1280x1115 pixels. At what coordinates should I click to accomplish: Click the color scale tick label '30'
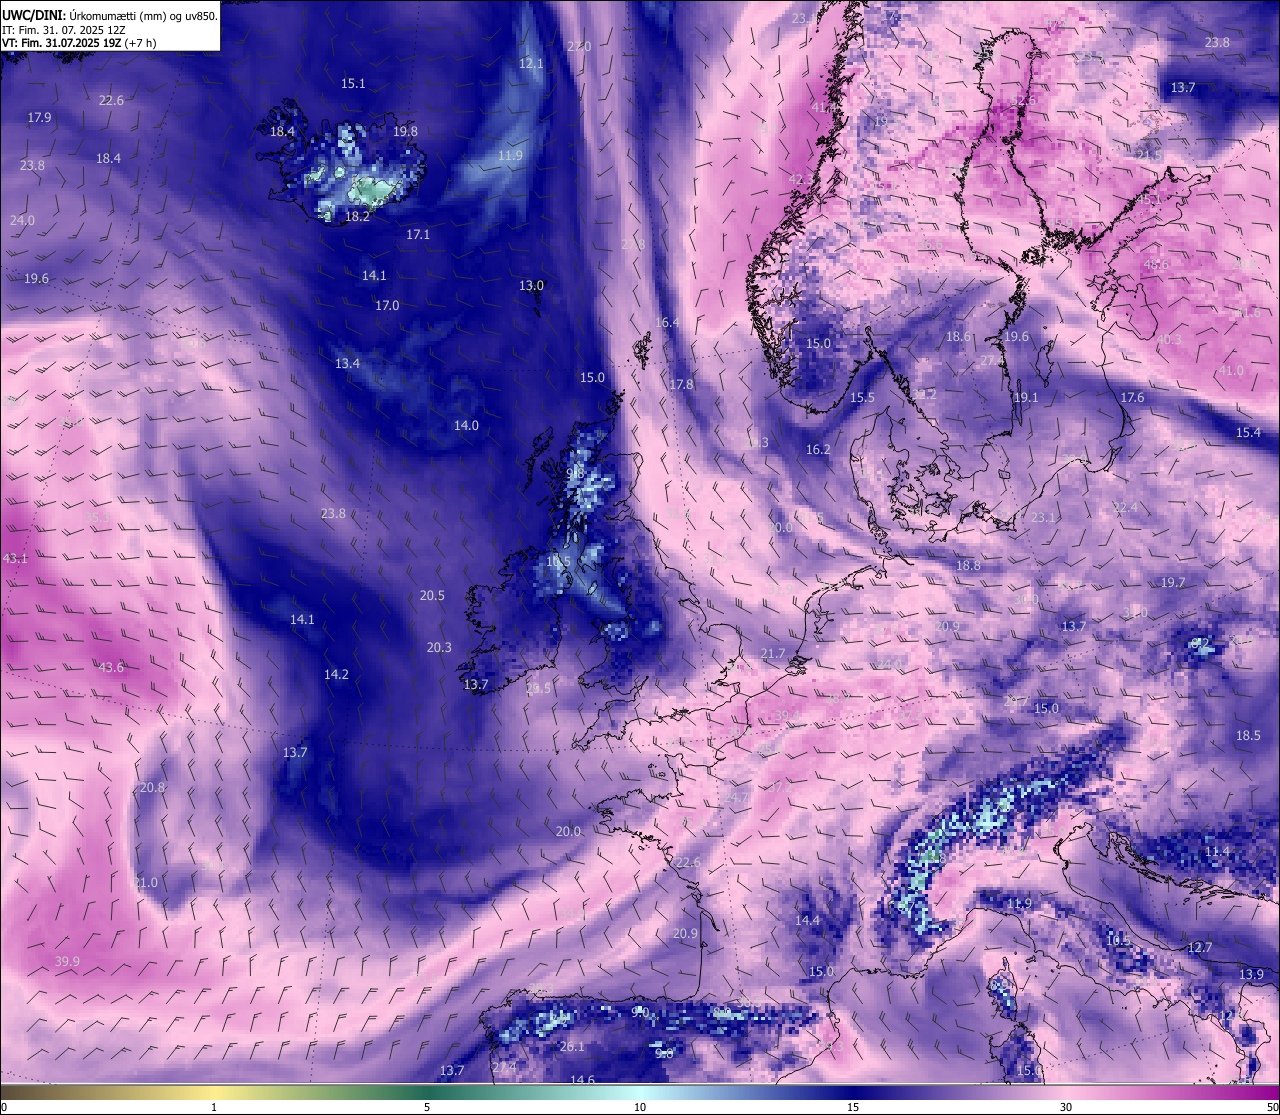[x=1066, y=1107]
